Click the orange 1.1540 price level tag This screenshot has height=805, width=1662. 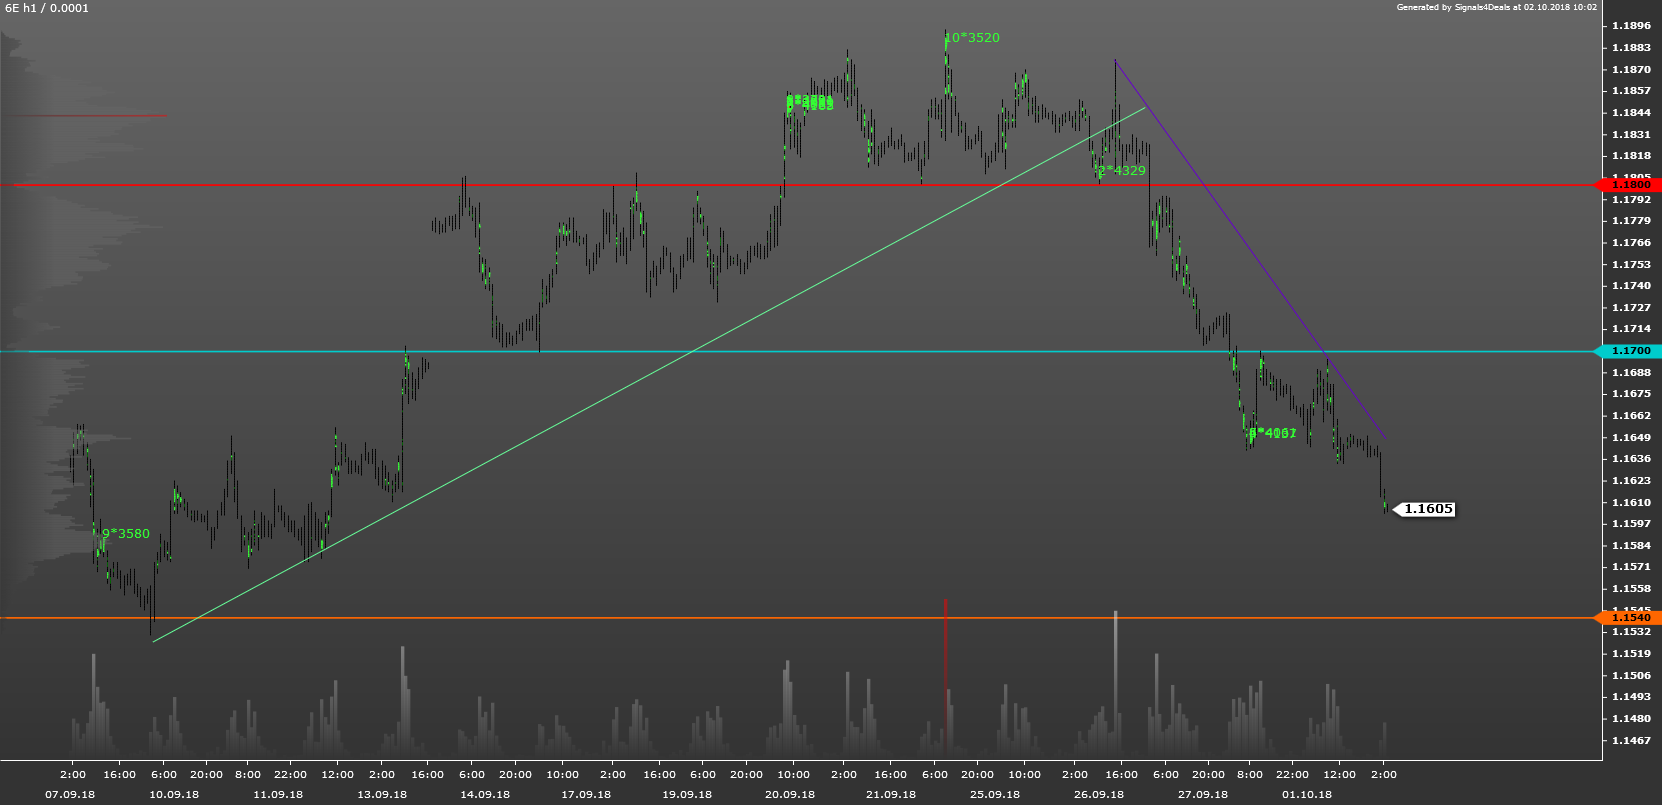[1630, 618]
